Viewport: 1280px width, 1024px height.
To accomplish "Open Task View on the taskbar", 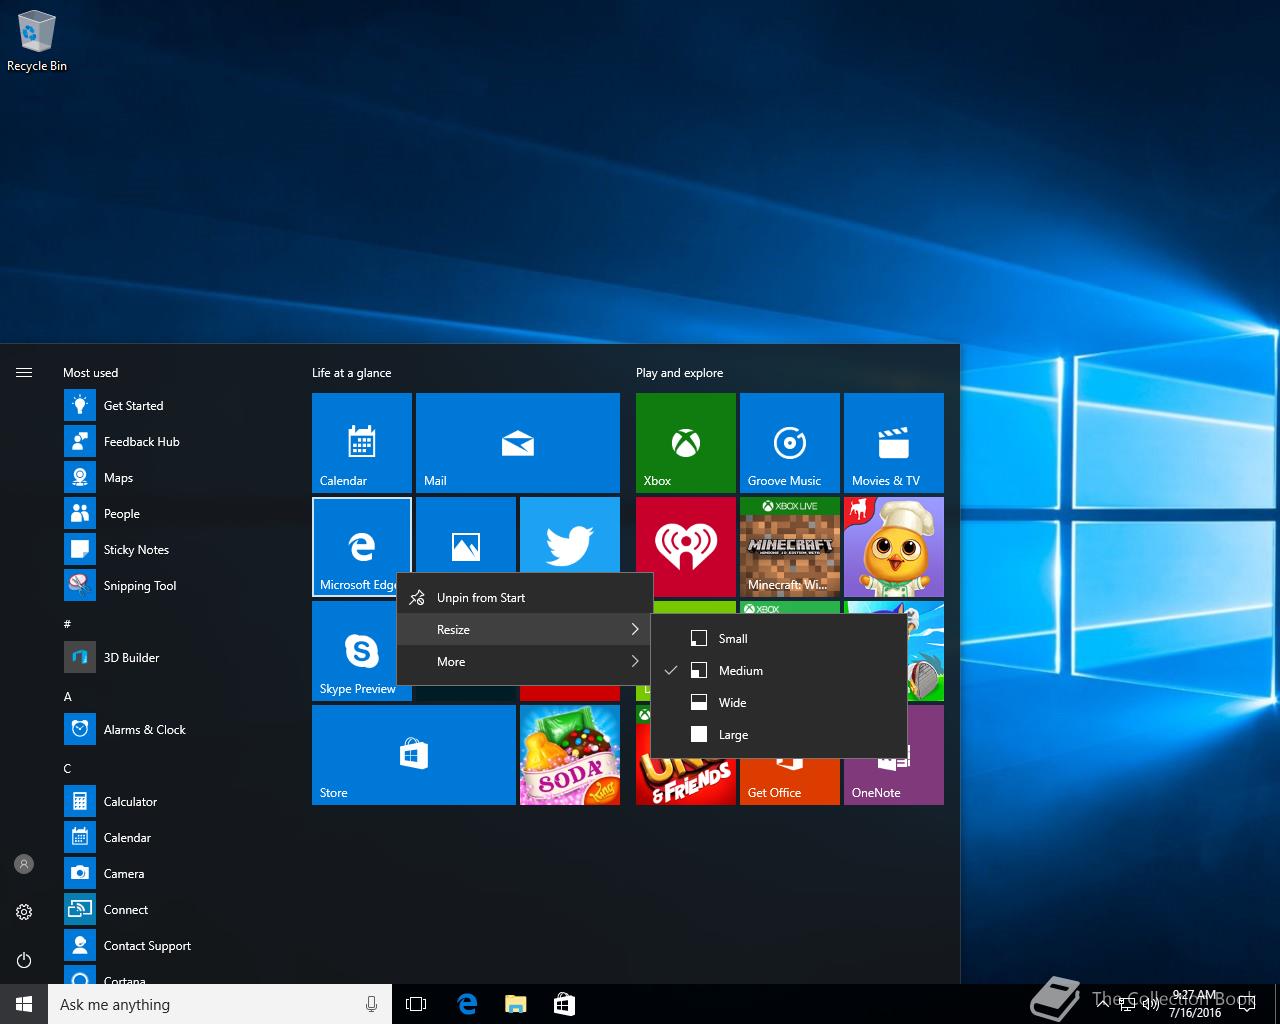I will 416,1004.
